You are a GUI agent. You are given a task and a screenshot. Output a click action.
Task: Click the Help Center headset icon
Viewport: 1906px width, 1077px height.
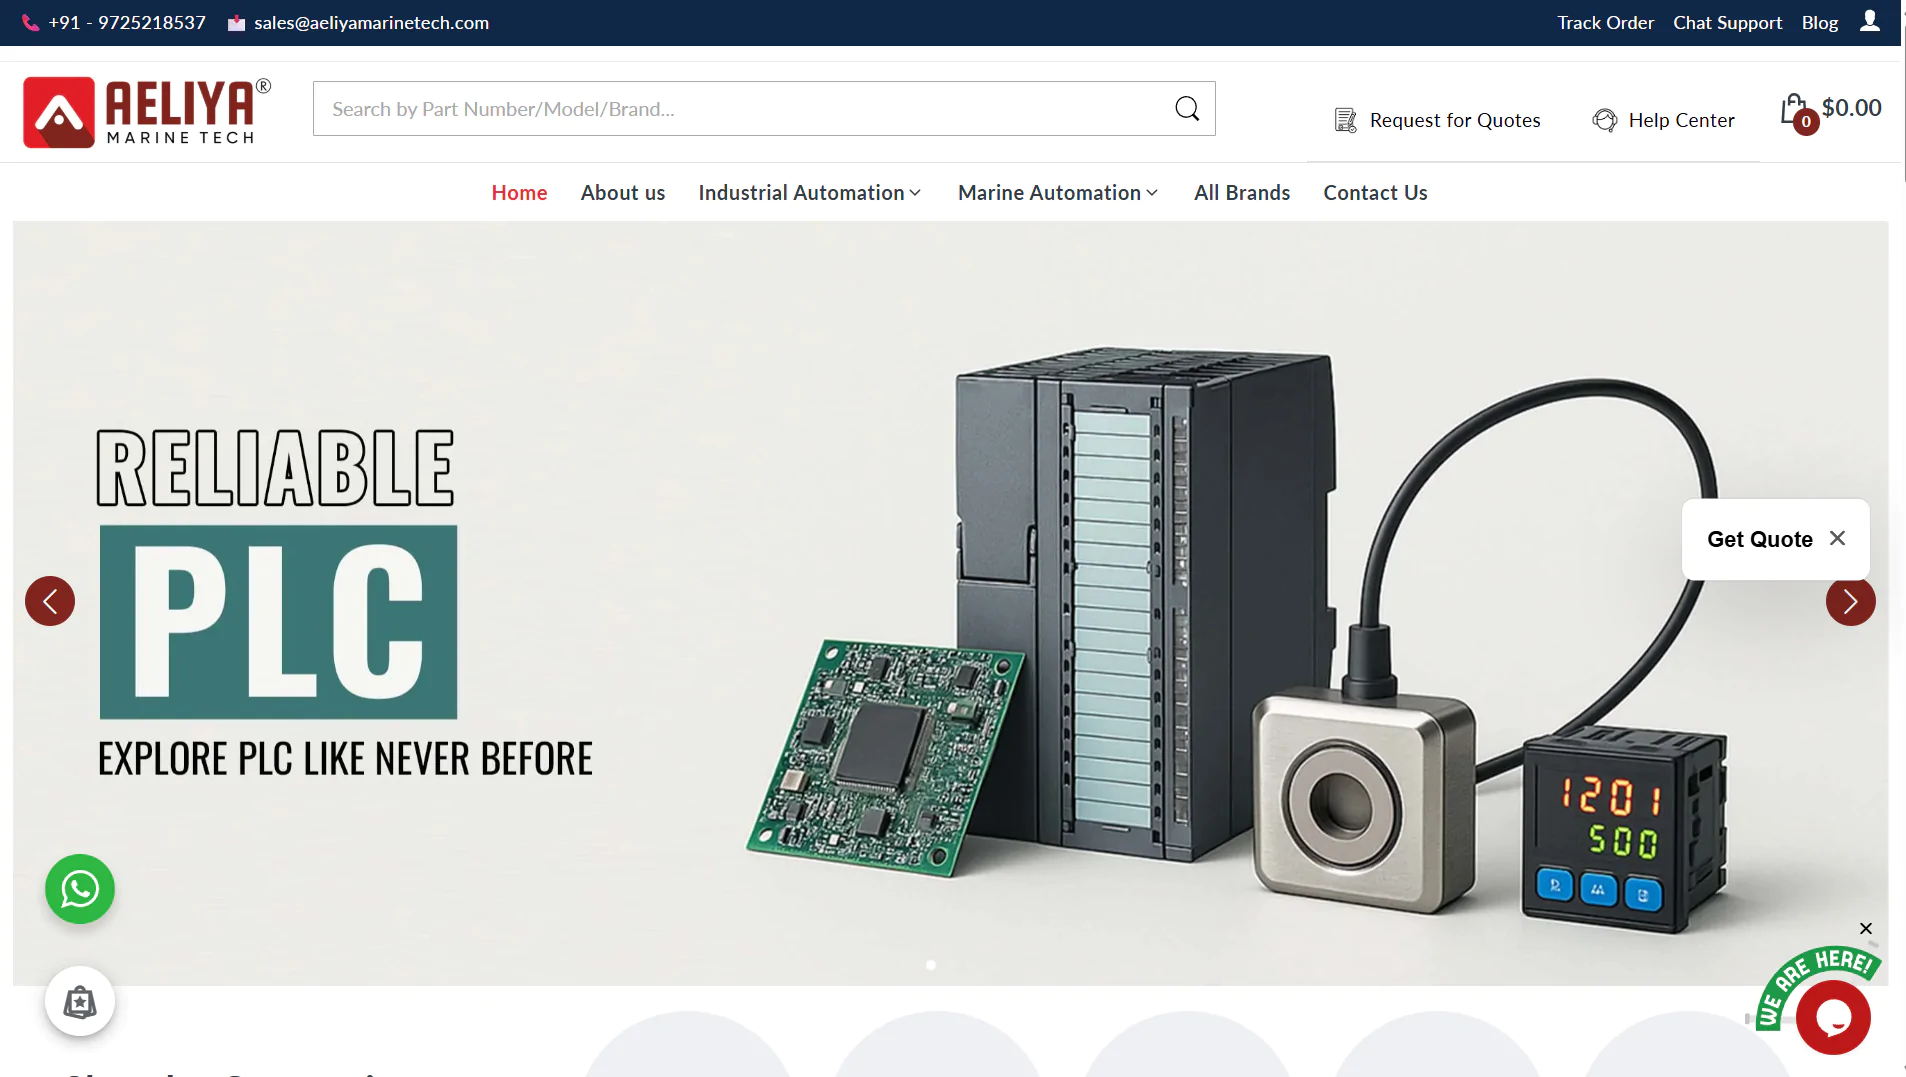coord(1605,119)
